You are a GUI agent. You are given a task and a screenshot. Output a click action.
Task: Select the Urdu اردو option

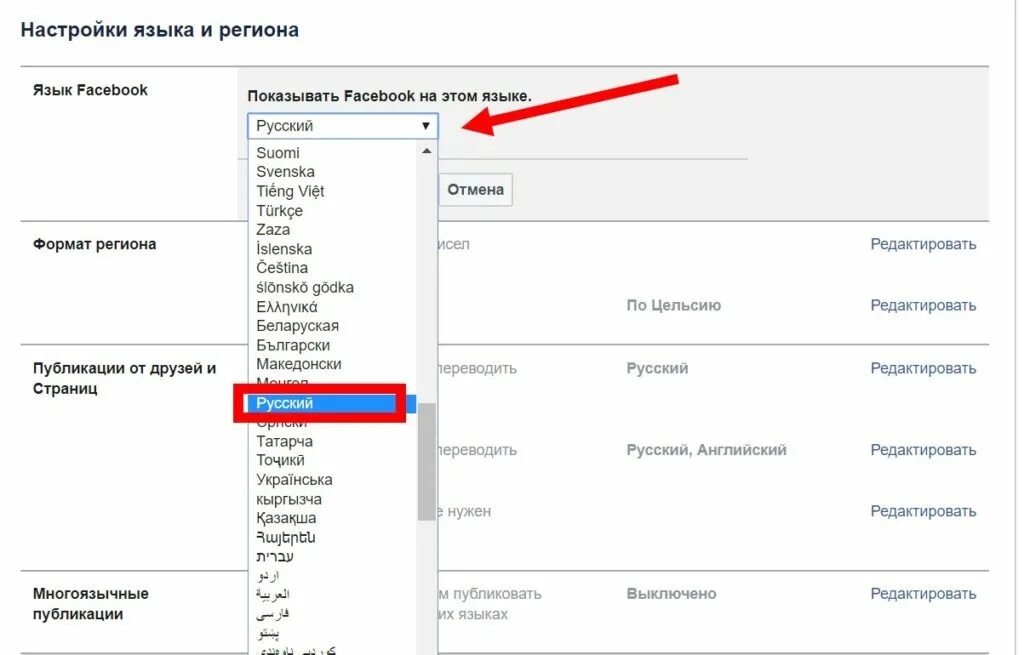click(x=268, y=575)
